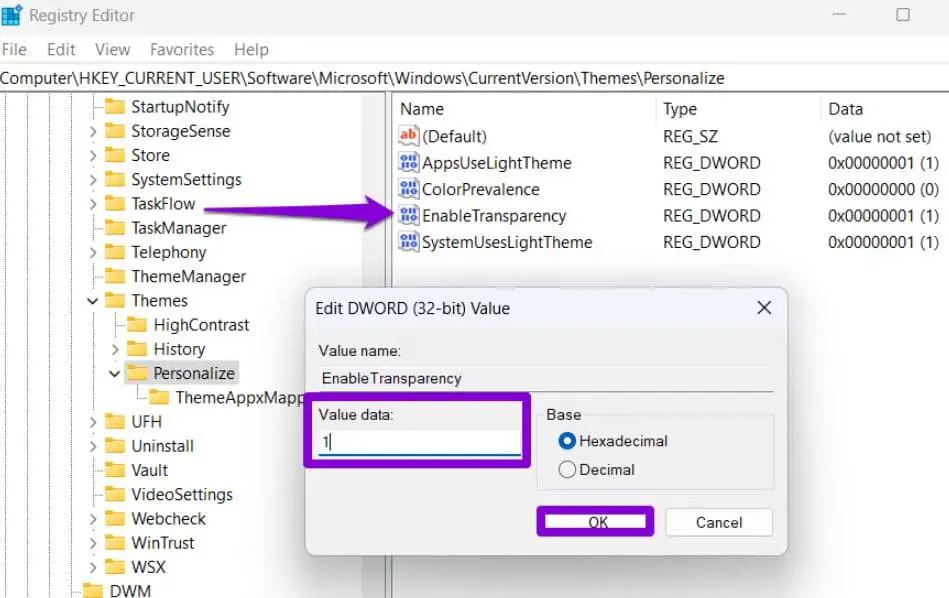Click inside the Value data field
The image size is (949, 598).
pos(419,442)
